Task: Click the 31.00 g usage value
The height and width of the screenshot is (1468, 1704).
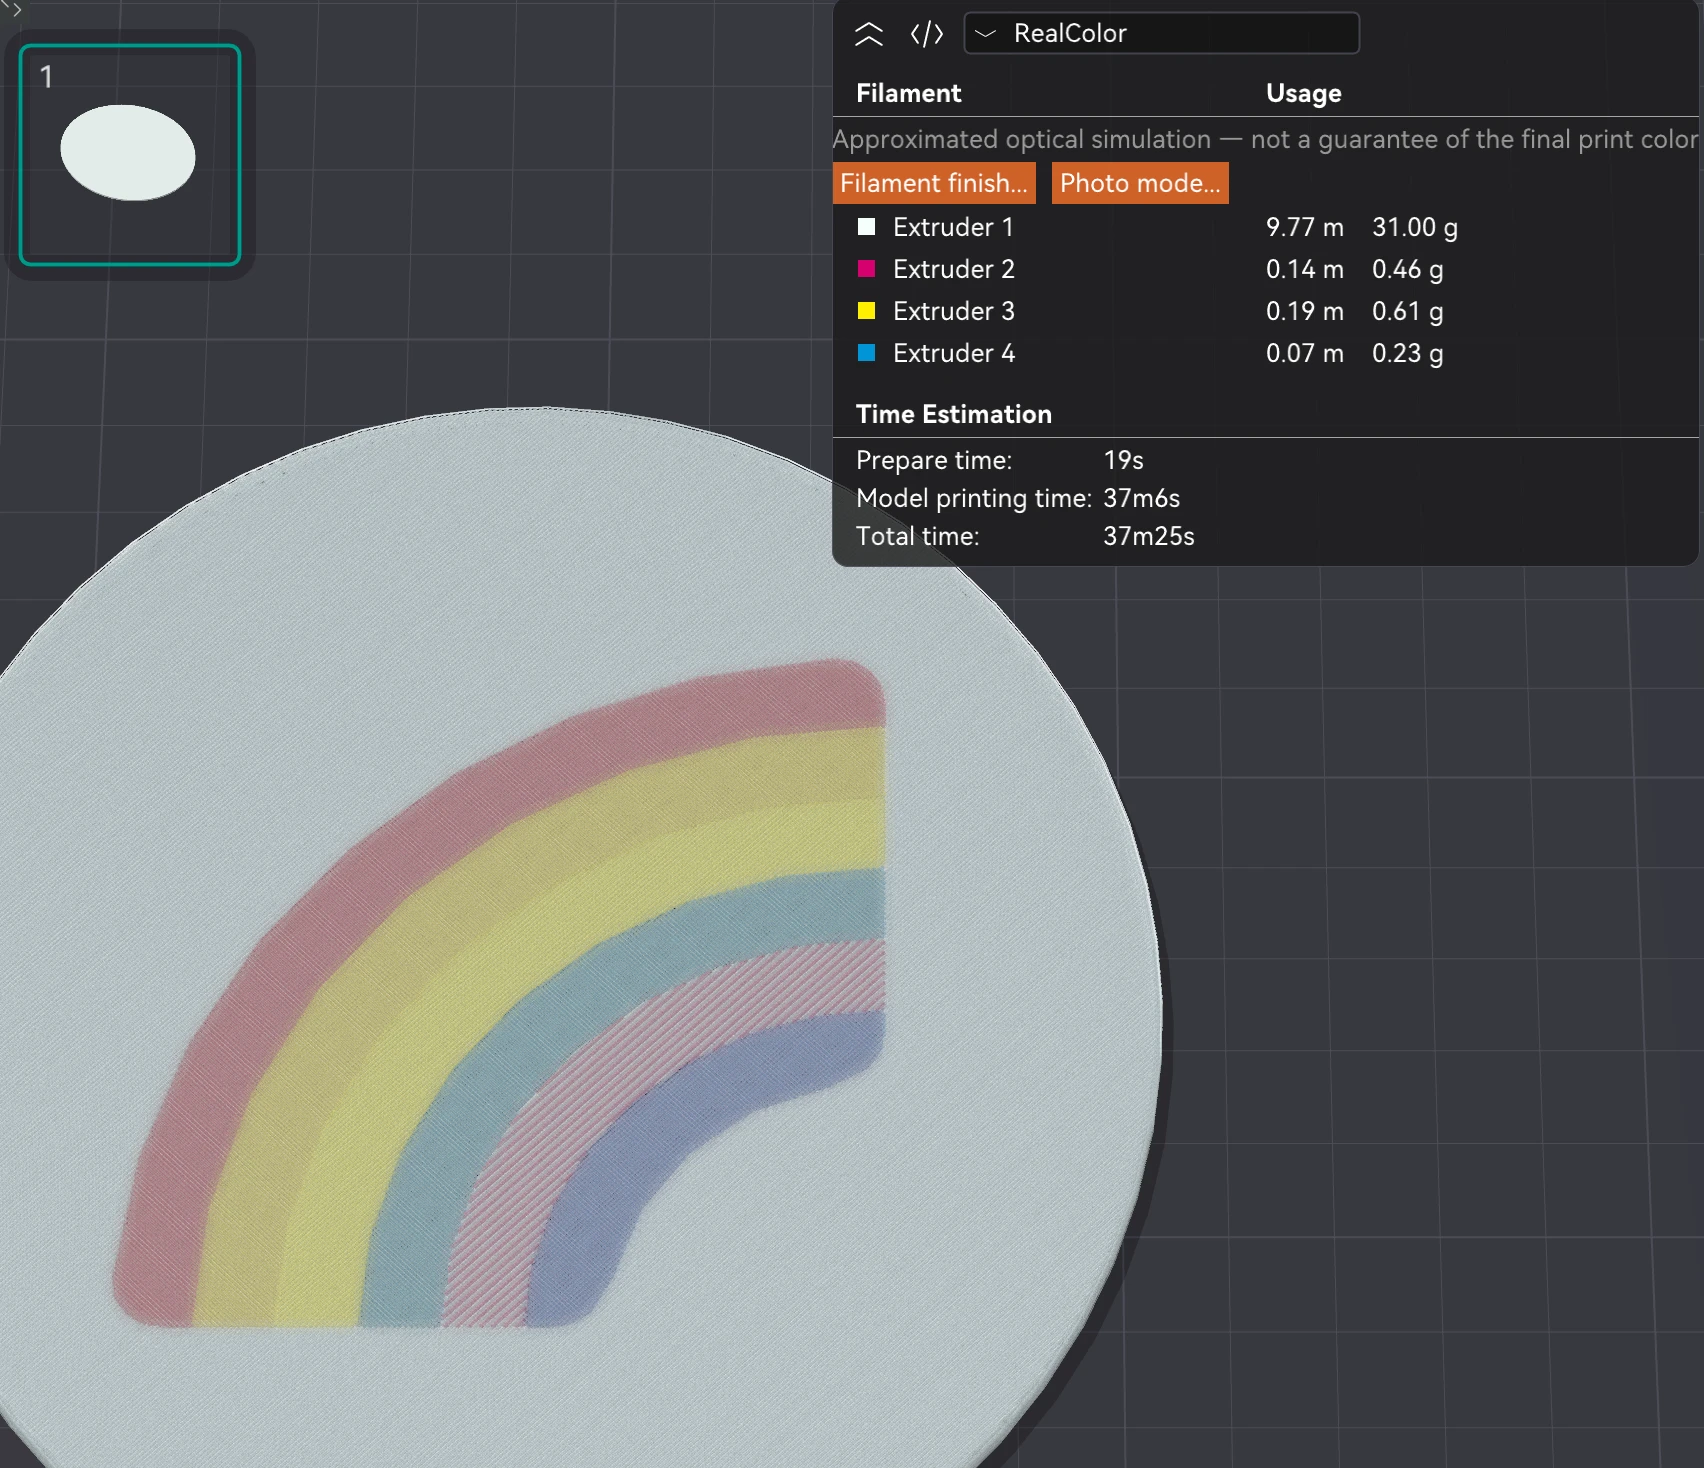Action: click(1415, 227)
